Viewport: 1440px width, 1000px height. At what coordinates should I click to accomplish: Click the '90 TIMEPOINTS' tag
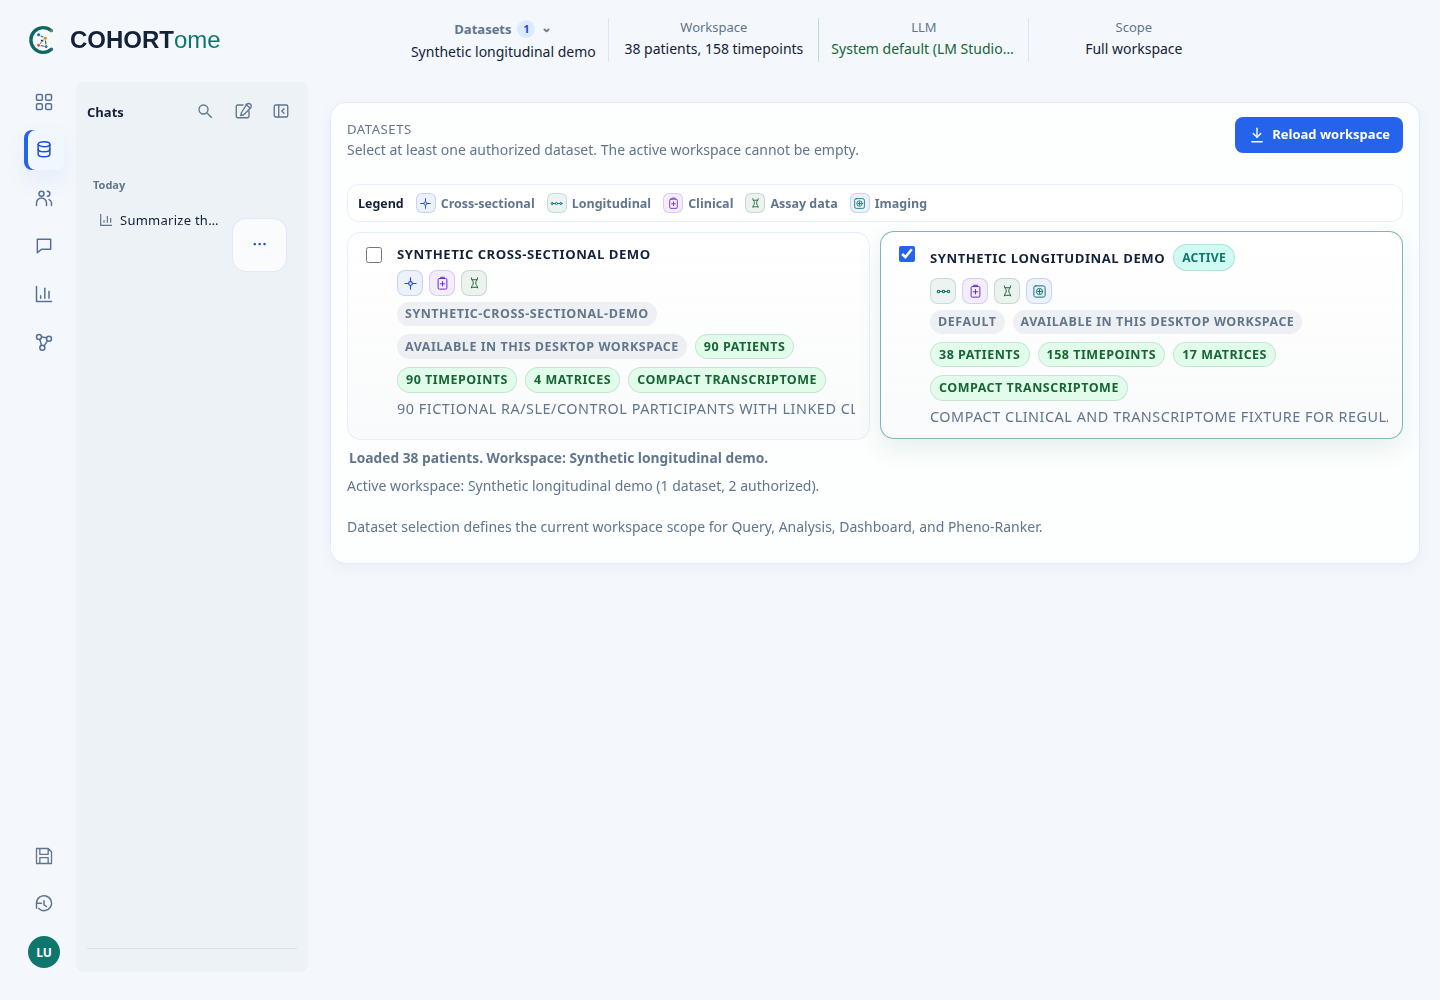457,380
